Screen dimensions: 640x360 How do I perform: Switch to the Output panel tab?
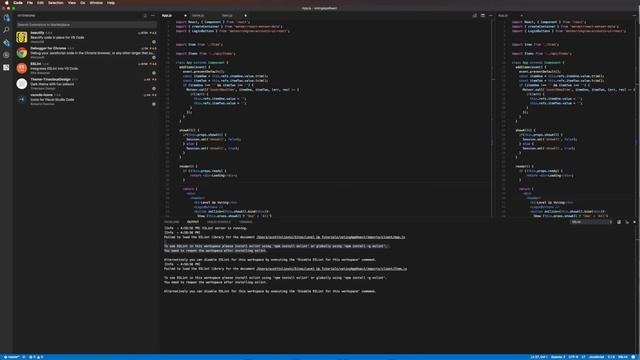click(193, 222)
